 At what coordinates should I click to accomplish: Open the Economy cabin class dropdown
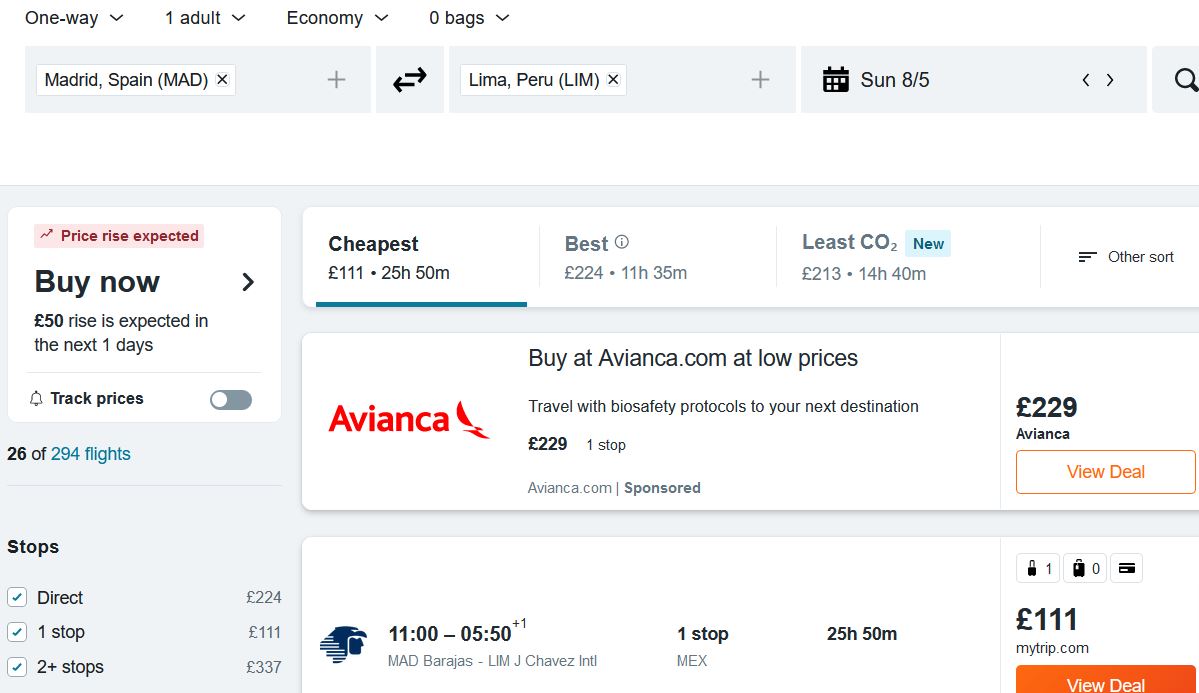click(337, 18)
